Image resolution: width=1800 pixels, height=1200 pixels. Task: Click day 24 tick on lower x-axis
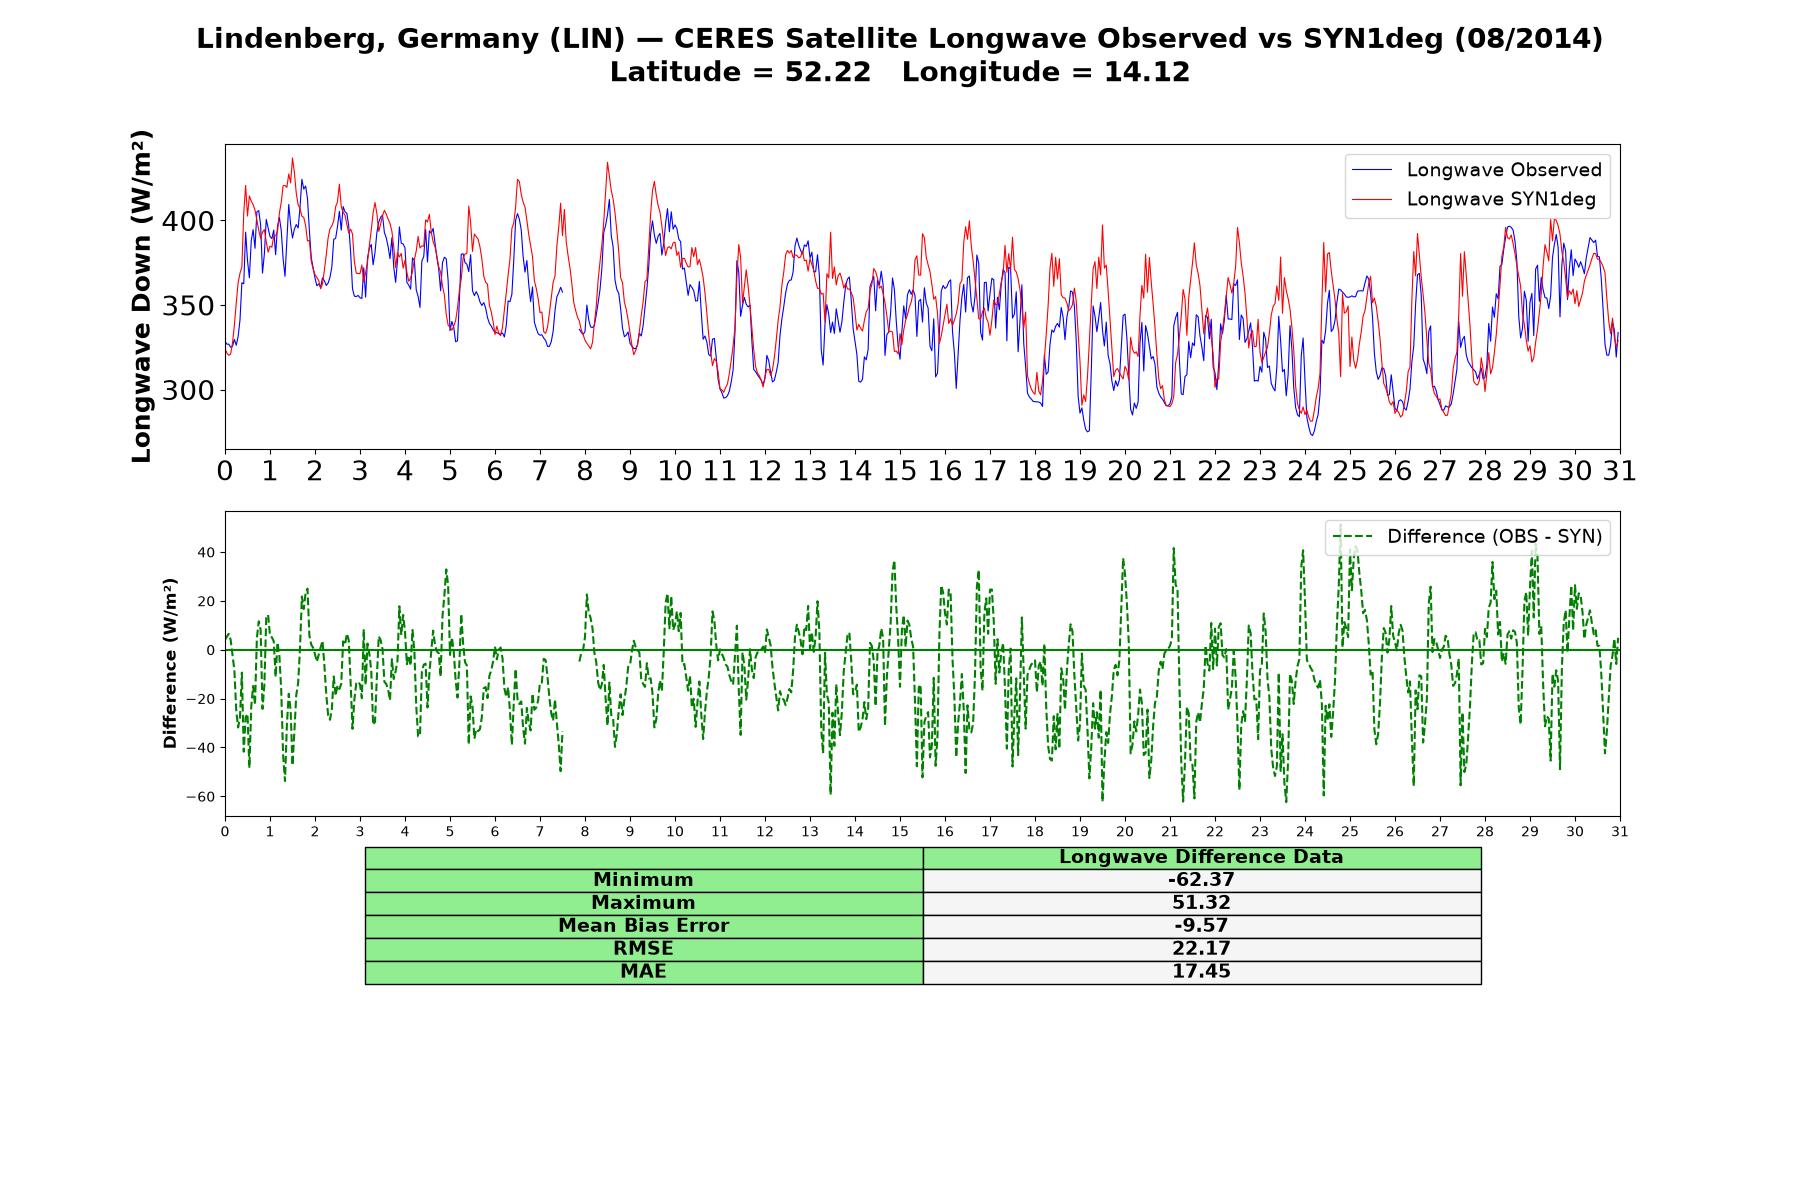pyautogui.click(x=1305, y=832)
